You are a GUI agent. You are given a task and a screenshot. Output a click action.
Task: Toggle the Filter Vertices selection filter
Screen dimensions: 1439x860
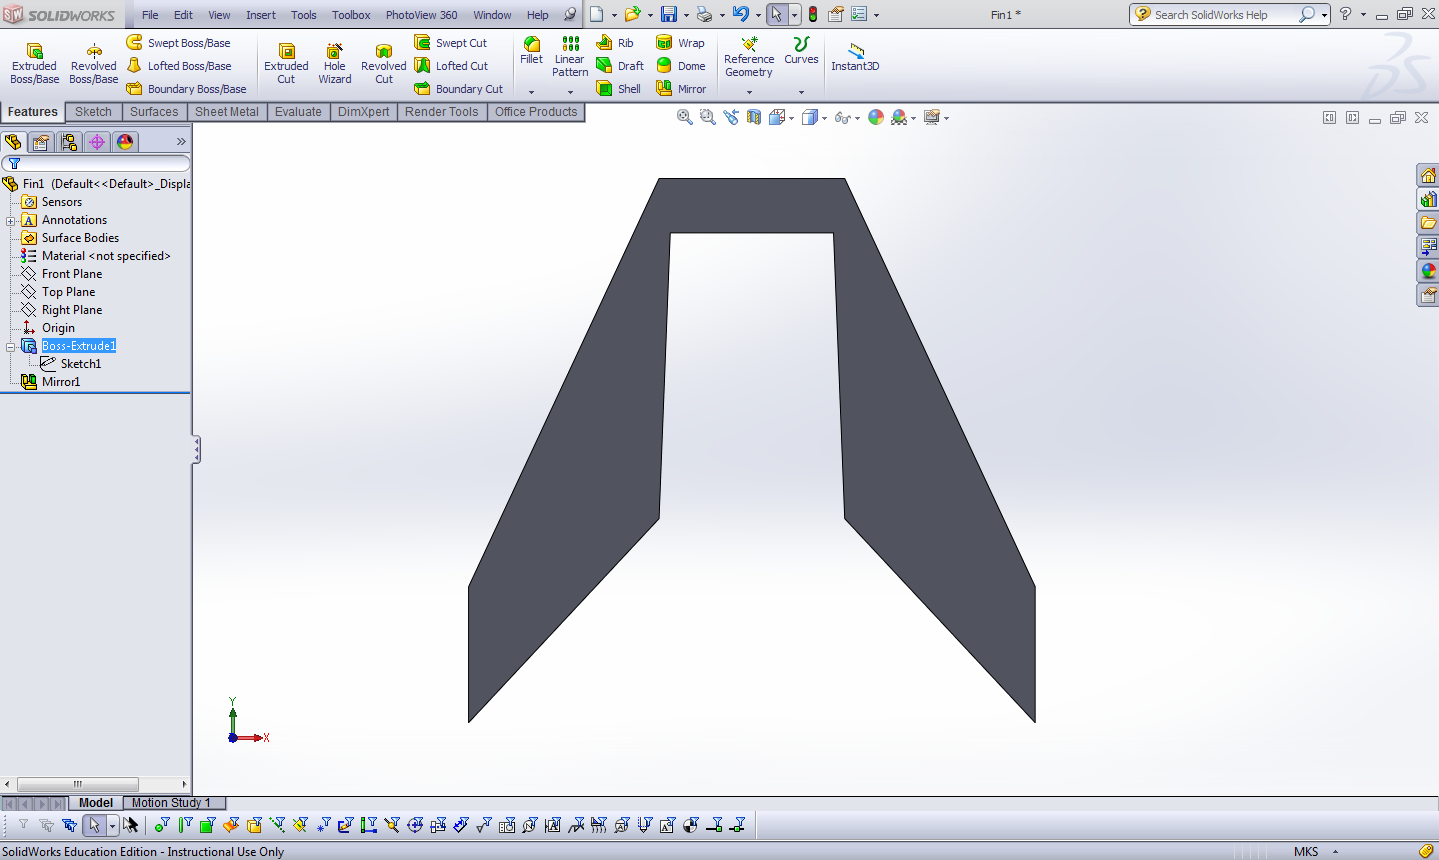[162, 825]
